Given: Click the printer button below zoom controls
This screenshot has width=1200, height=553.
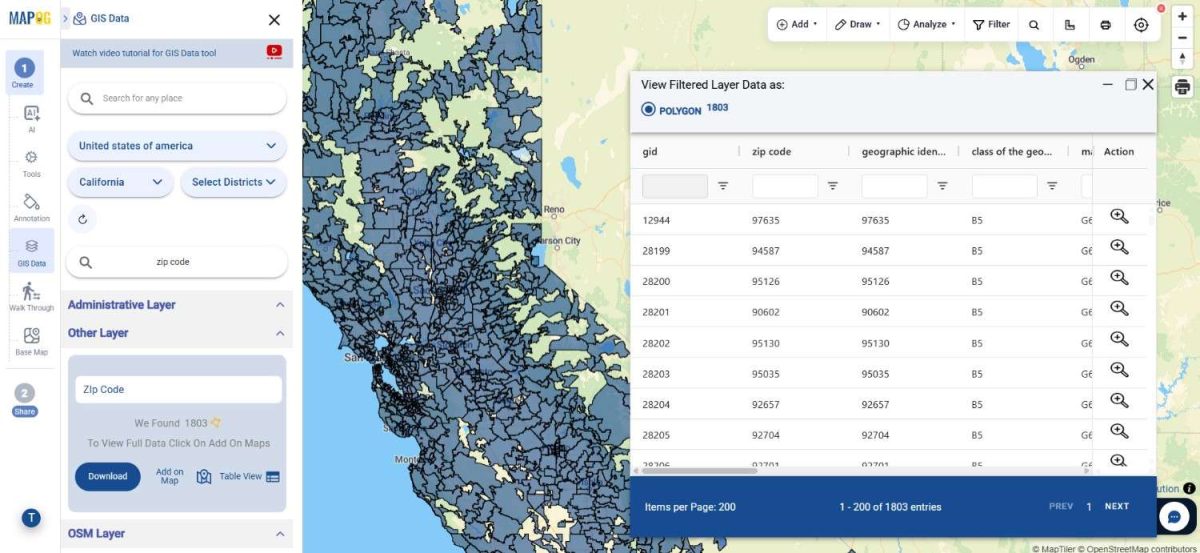Looking at the screenshot, I should click(1183, 87).
